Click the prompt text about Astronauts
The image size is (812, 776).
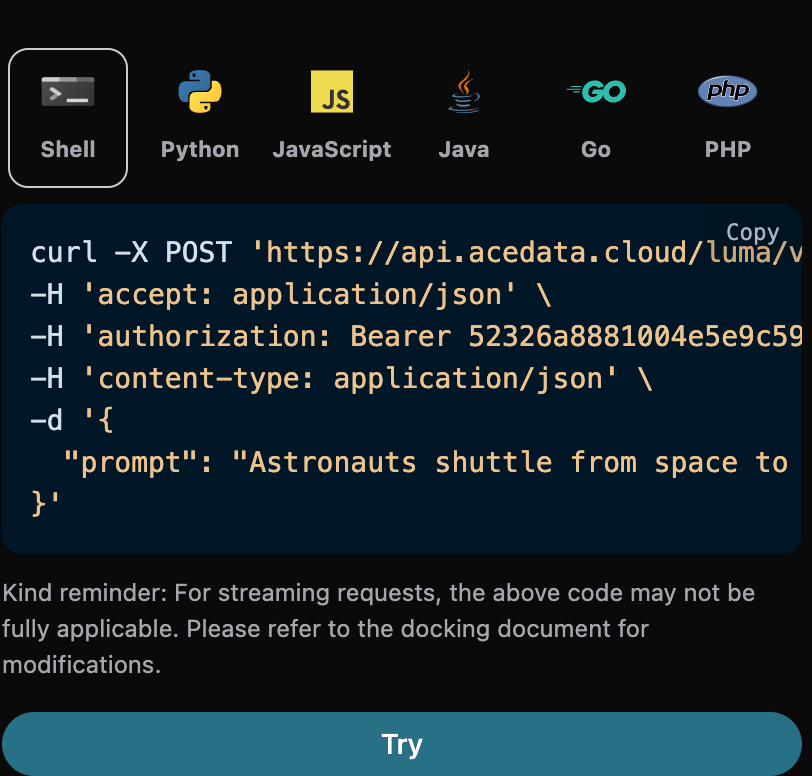click(x=420, y=462)
